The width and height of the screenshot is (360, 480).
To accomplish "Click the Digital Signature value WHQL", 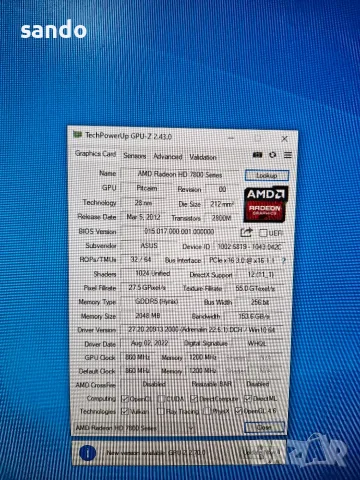I will pyautogui.click(x=257, y=344).
